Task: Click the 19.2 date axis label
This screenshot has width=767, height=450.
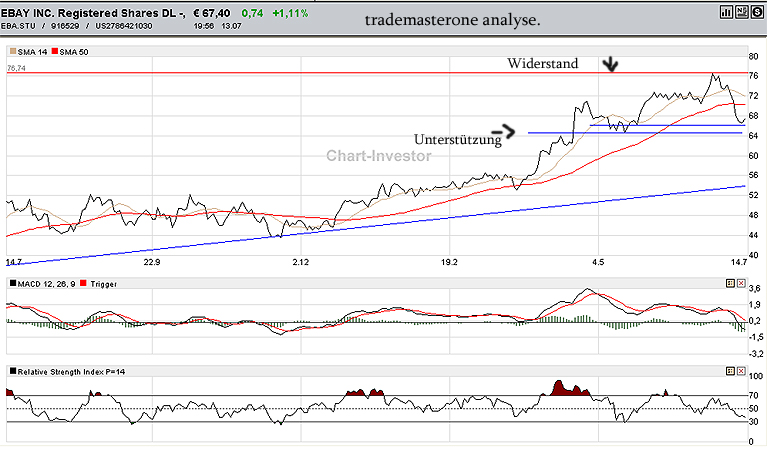Action: click(x=449, y=262)
